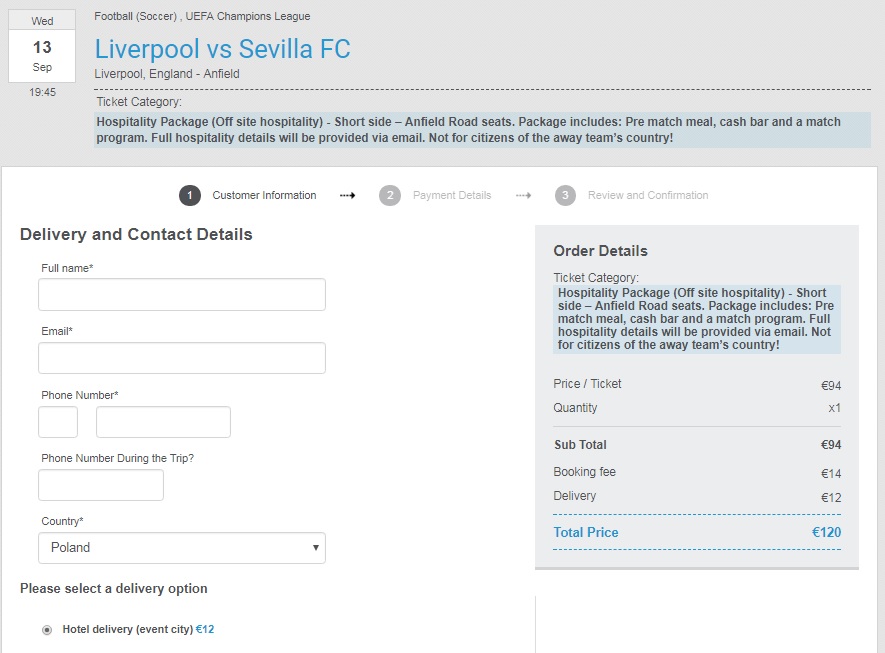The height and width of the screenshot is (653, 885).
Task: Go to the Review and Confirmation step
Action: [647, 196]
